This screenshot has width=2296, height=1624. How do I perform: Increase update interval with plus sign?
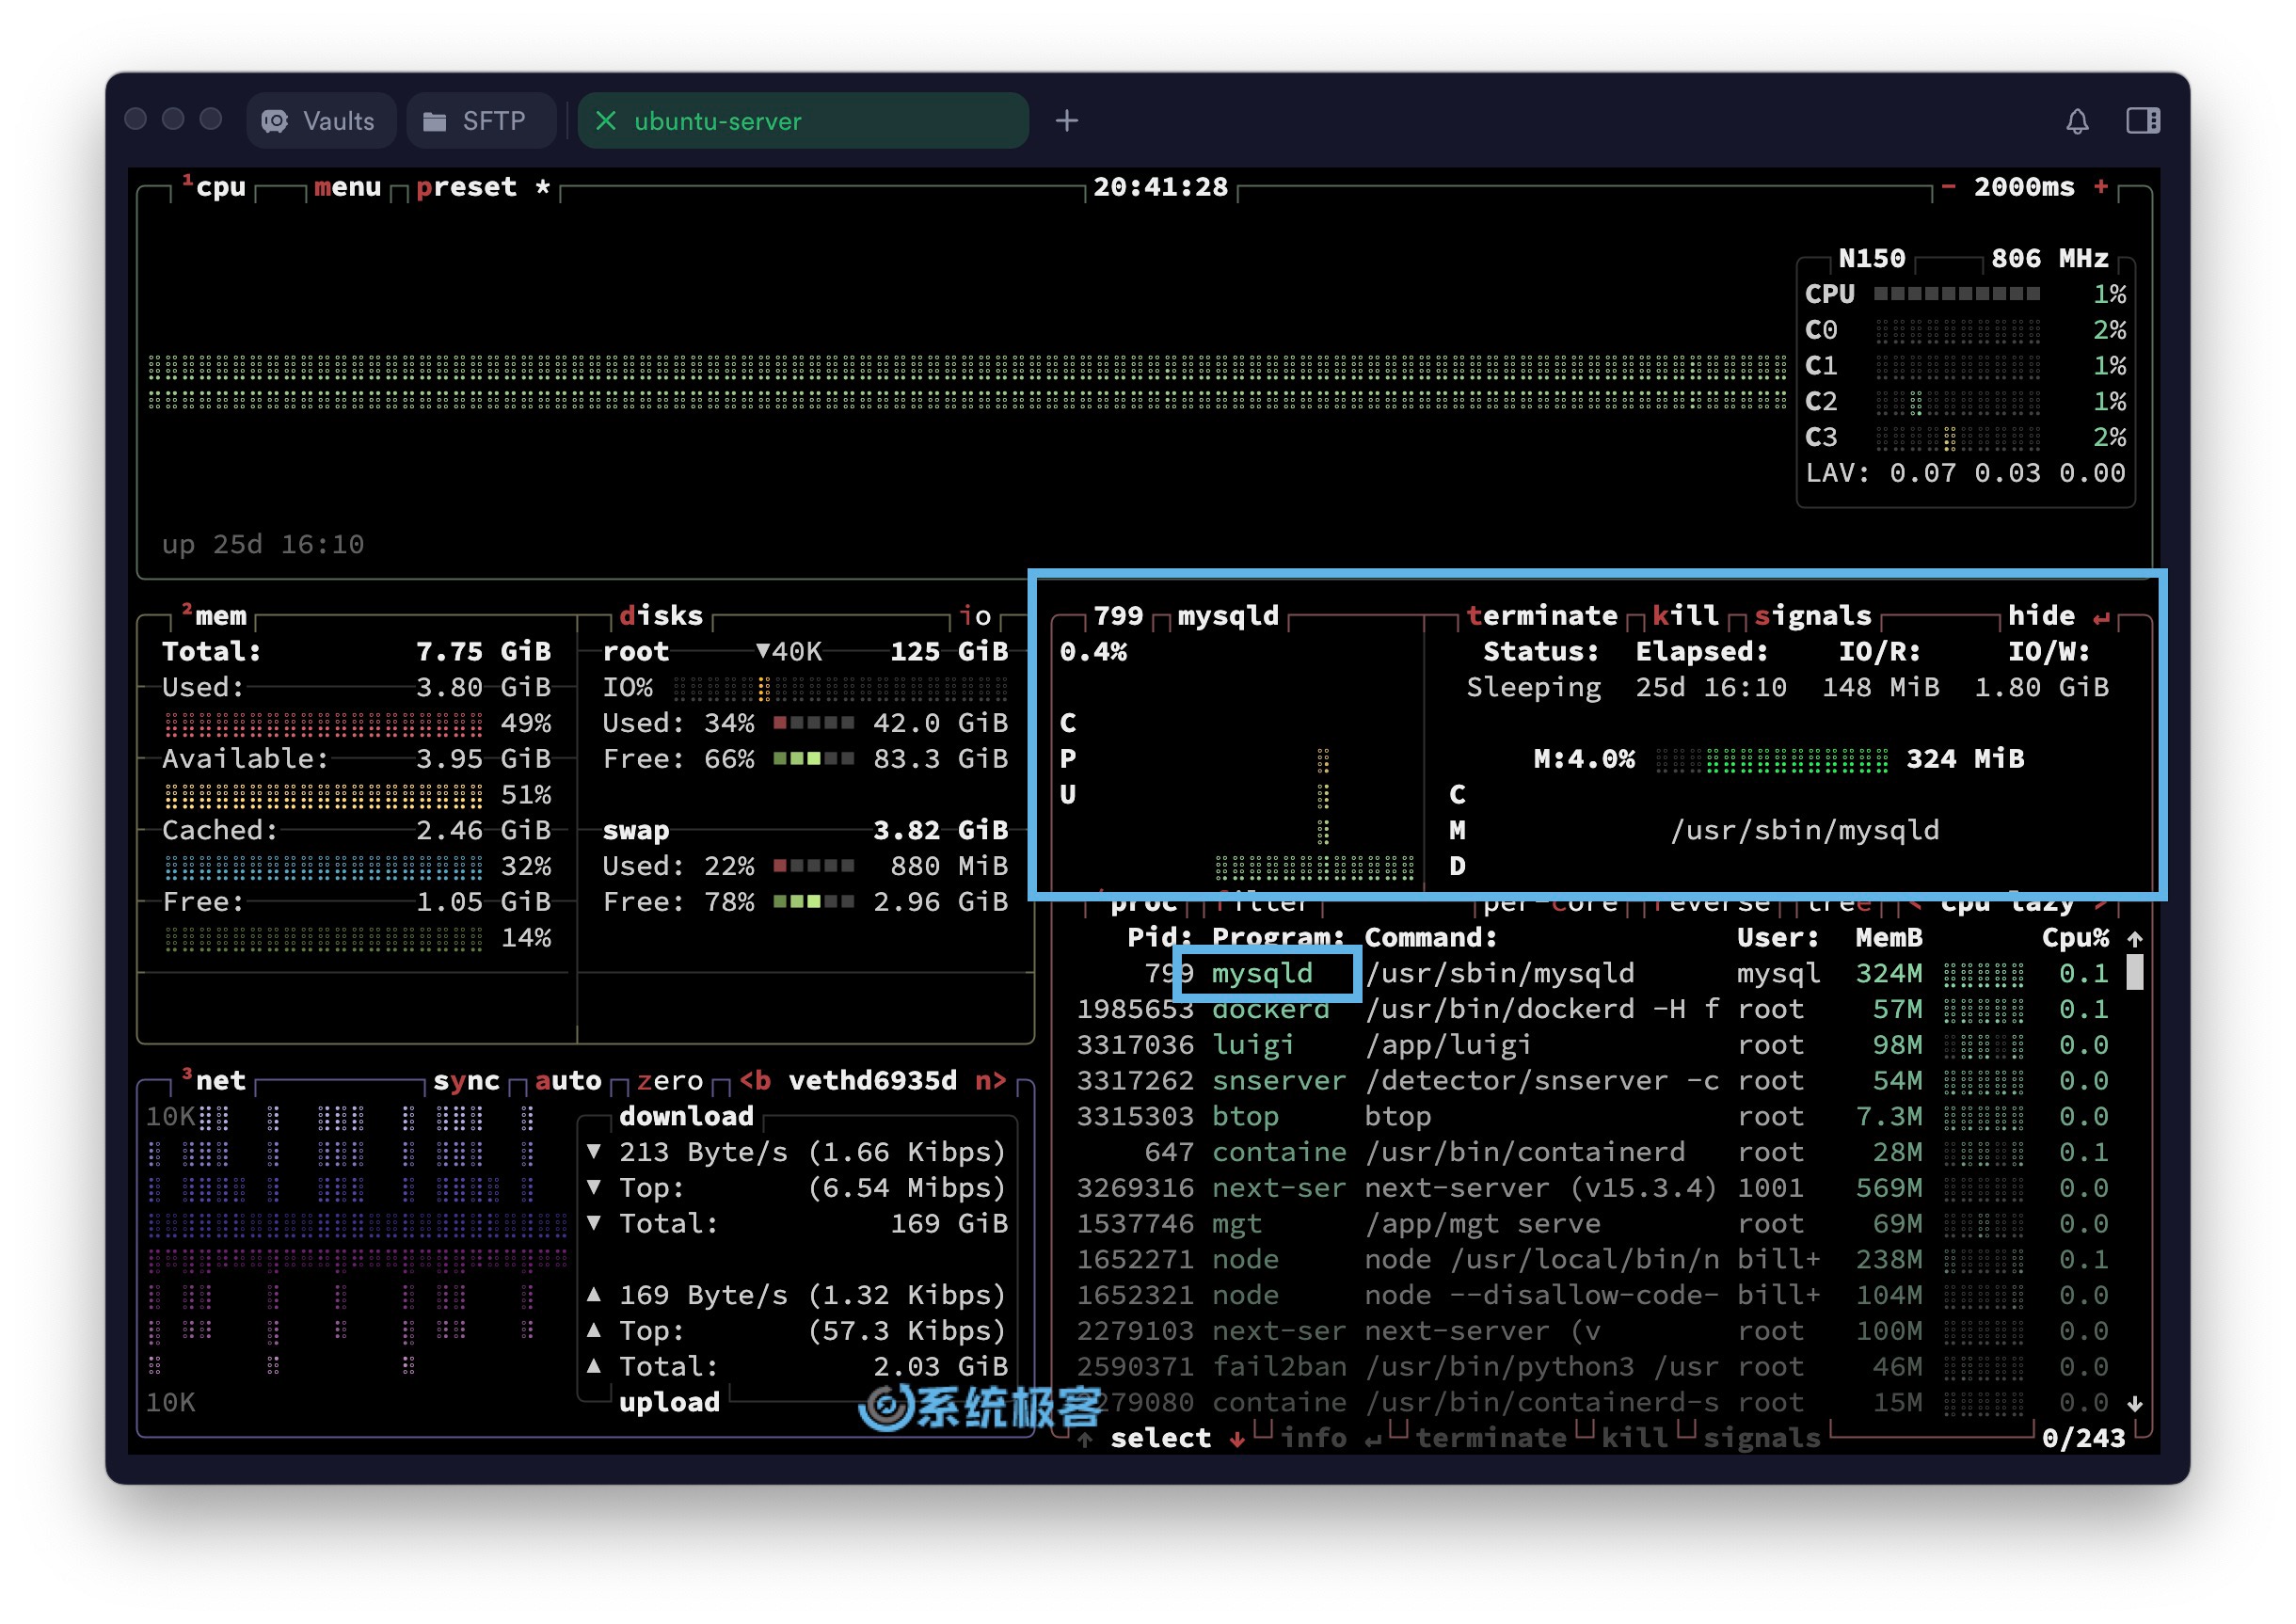pos(2101,186)
